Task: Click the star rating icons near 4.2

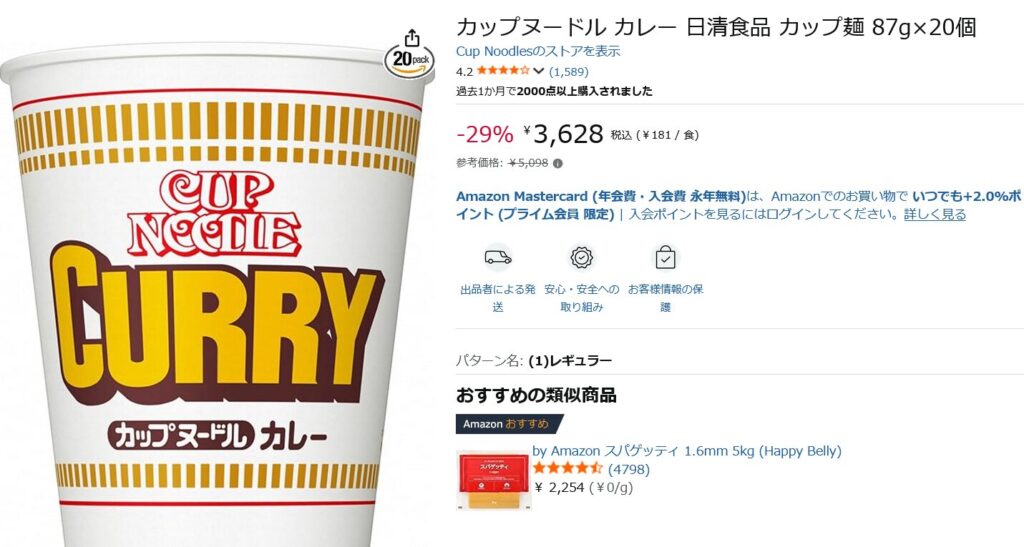Action: coord(503,71)
